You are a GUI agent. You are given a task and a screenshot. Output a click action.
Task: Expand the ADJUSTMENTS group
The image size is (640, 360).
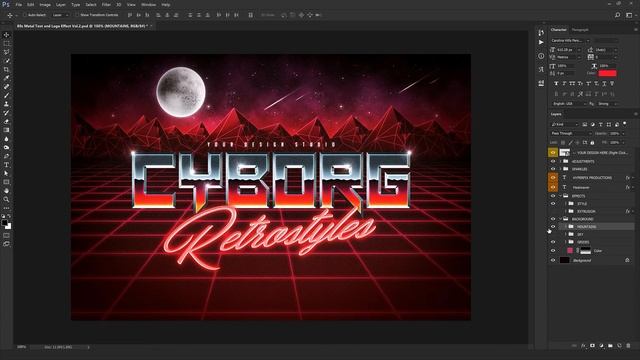561,161
